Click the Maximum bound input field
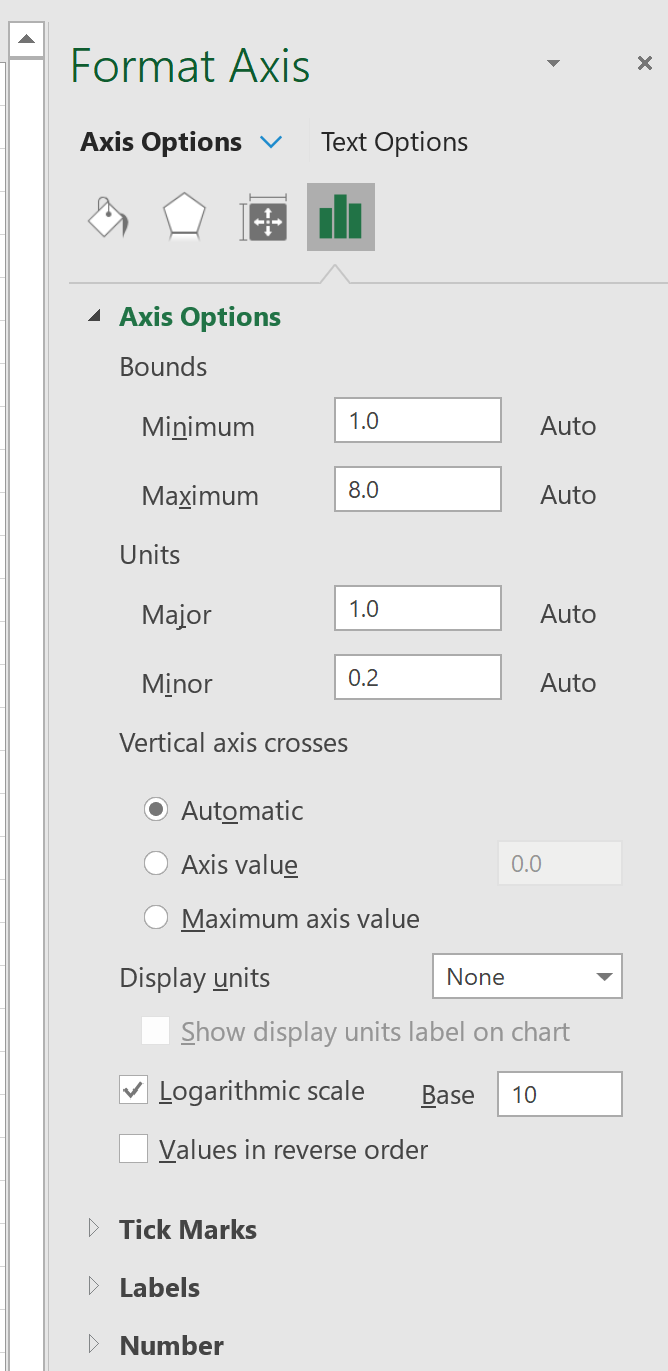This screenshot has width=668, height=1371. 417,490
